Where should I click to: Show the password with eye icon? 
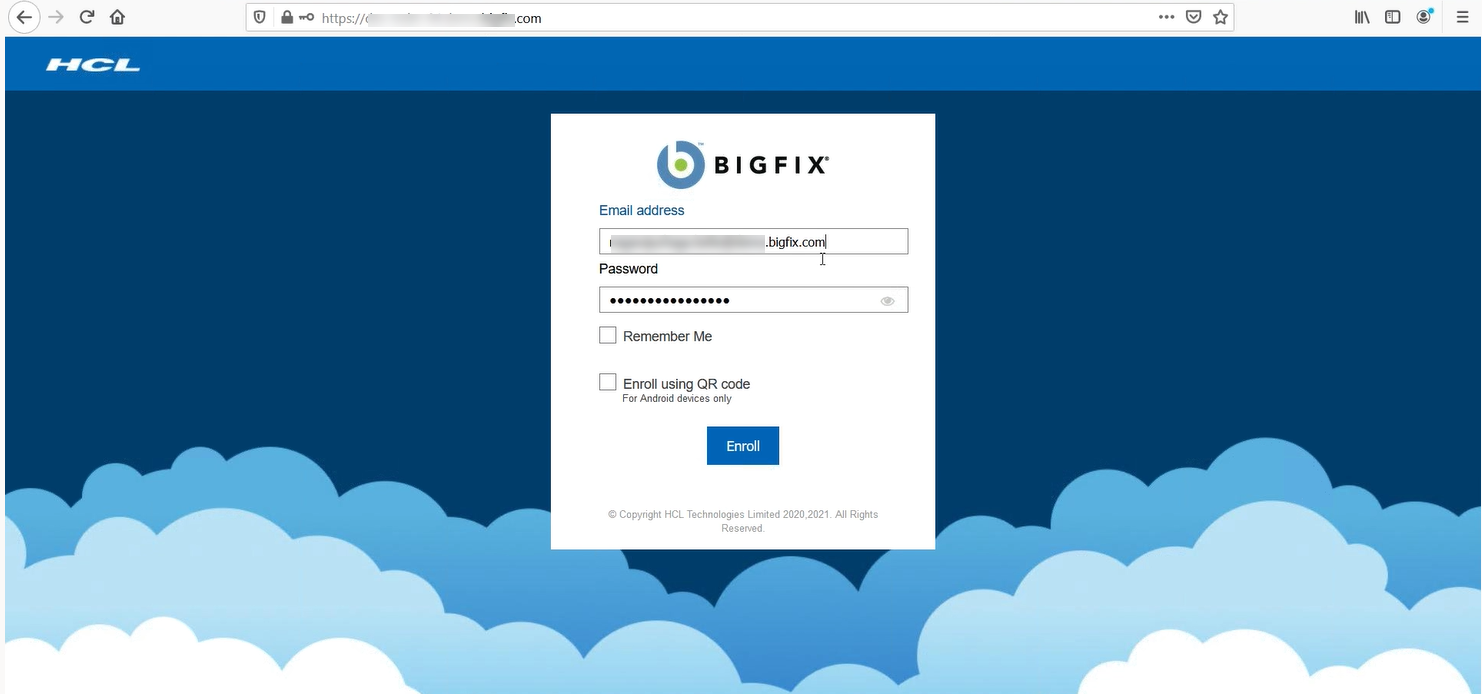coord(887,301)
